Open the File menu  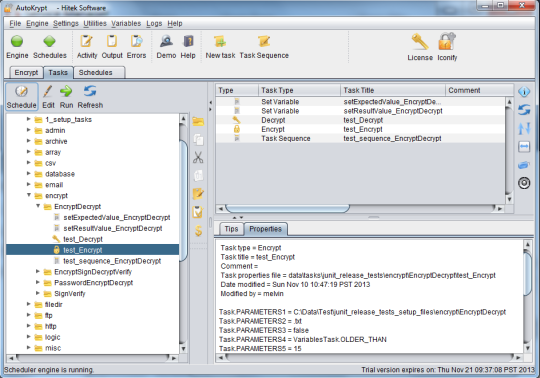[x=15, y=23]
